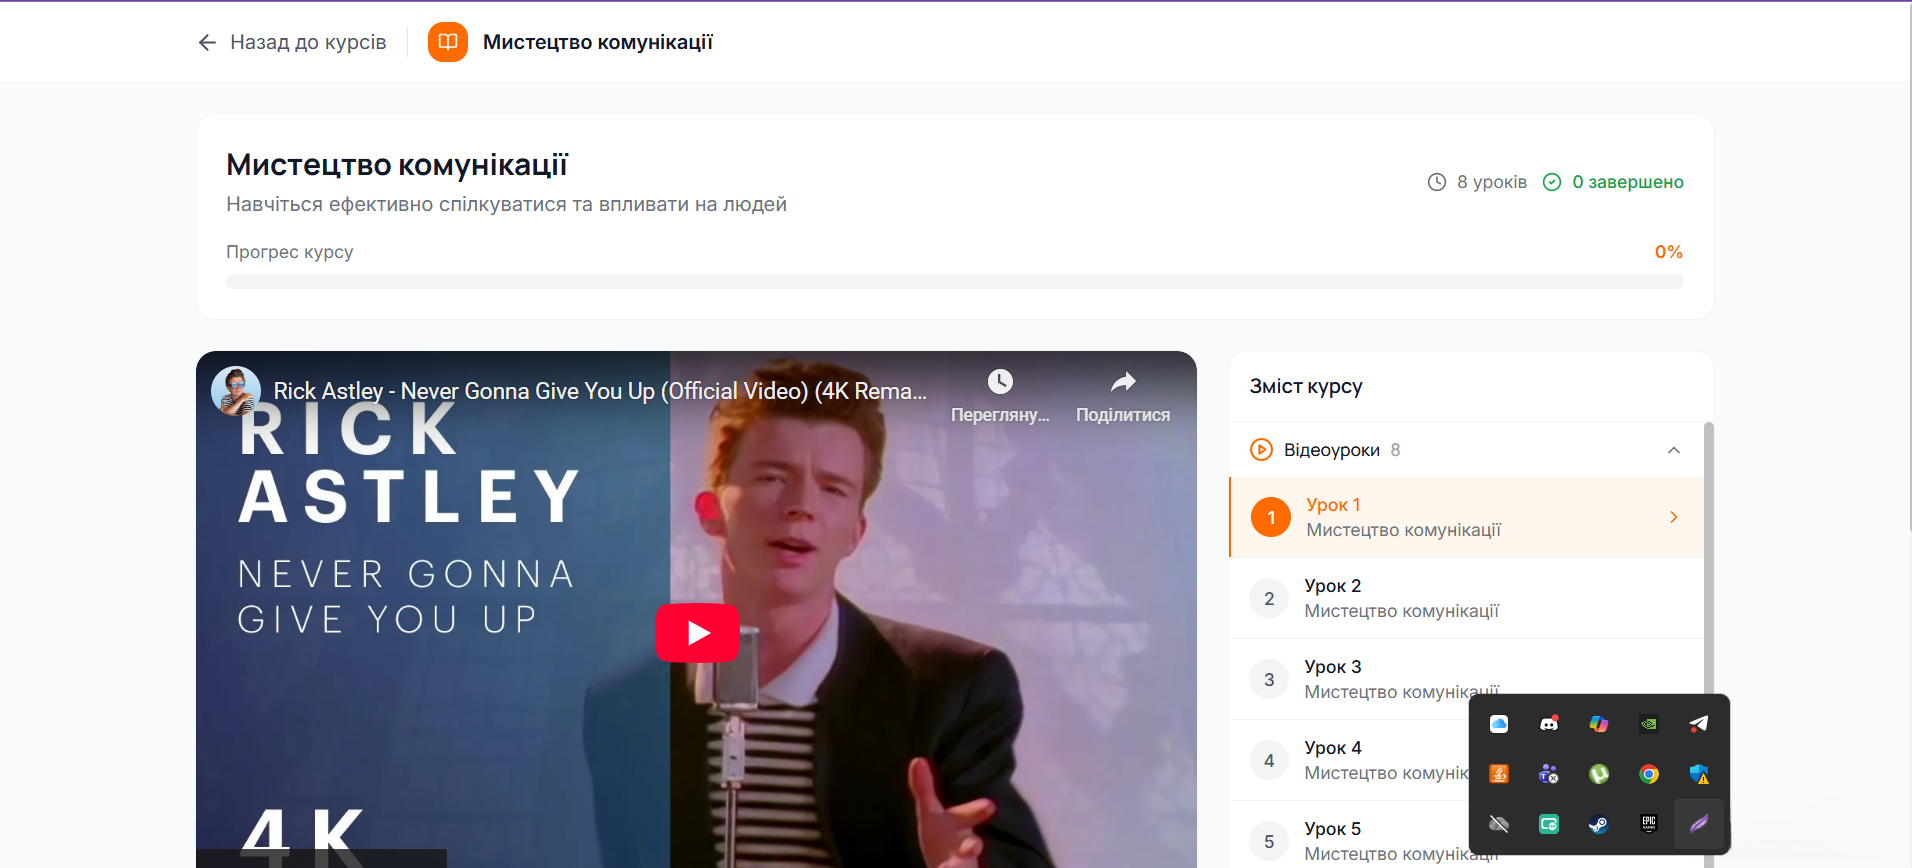The width and height of the screenshot is (1912, 868).
Task: Open Google Chrome tray icon
Action: tap(1649, 774)
